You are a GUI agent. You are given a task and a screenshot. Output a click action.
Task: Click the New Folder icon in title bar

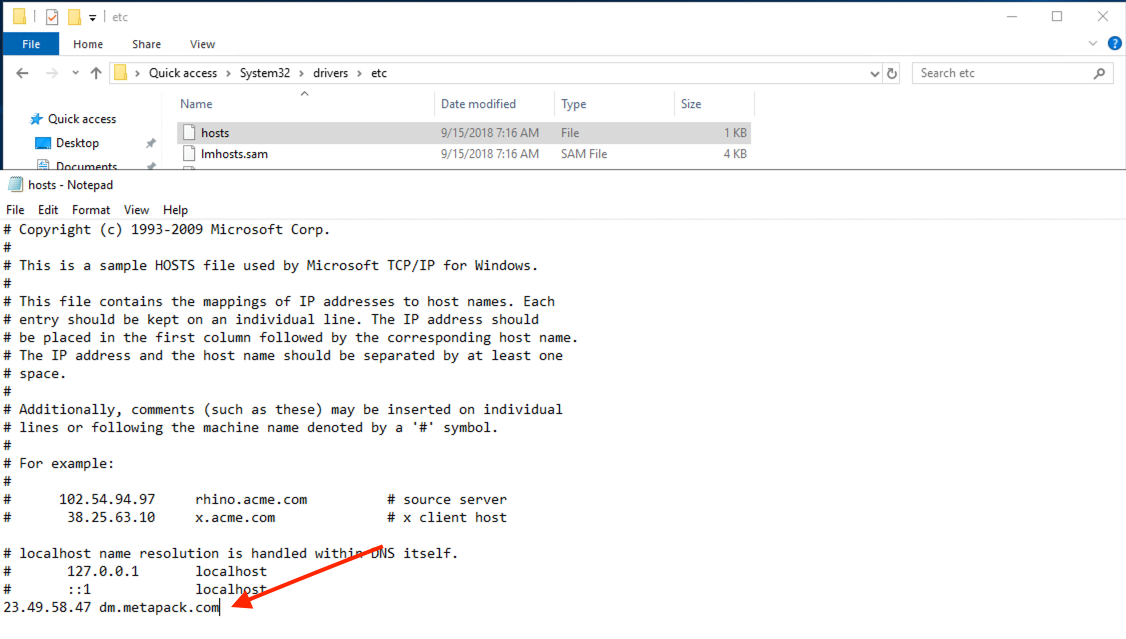[74, 17]
